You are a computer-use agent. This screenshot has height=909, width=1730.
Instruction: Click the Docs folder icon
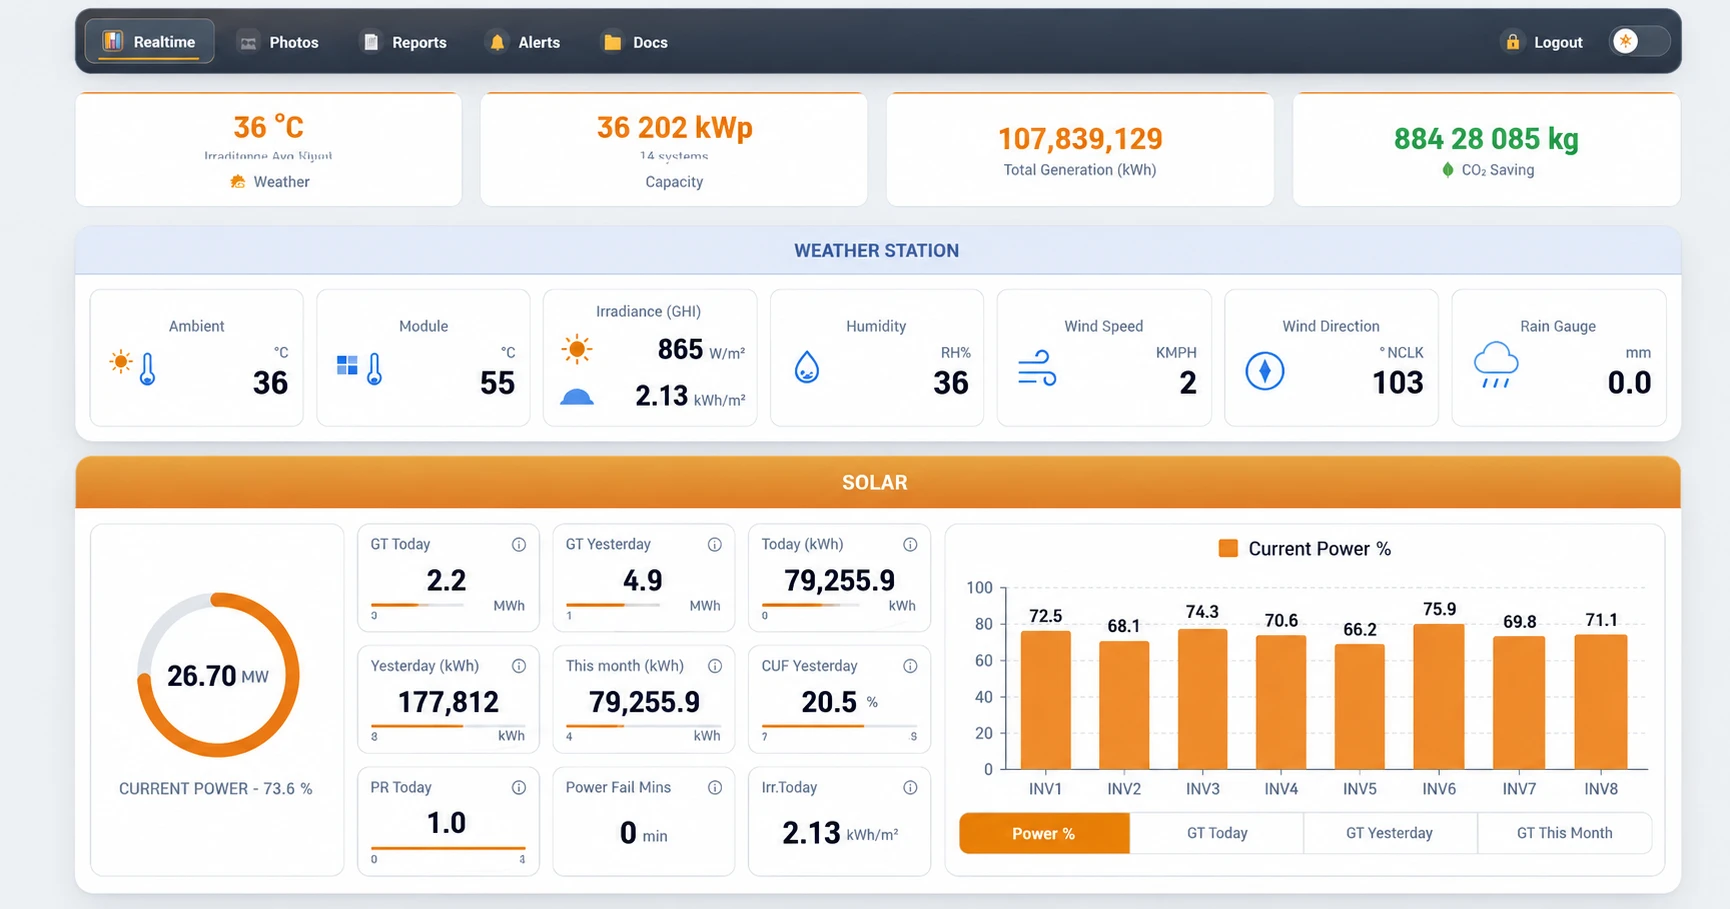pos(612,42)
